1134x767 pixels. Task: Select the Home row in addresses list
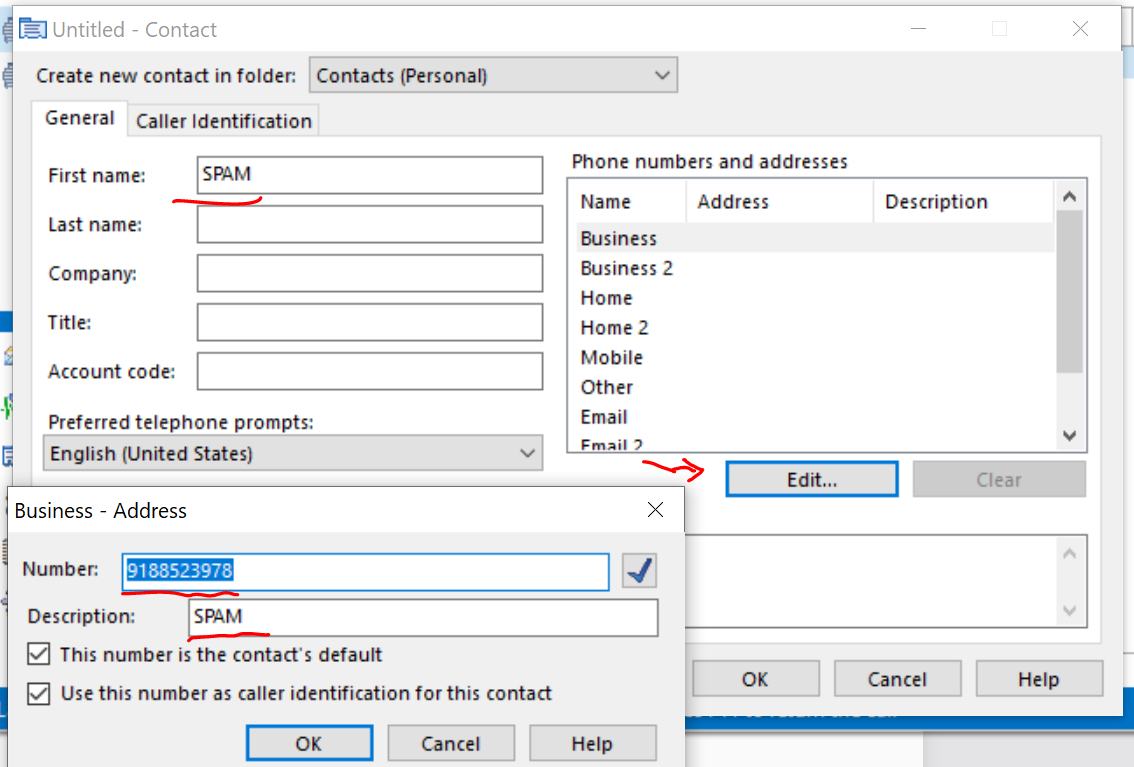[606, 298]
